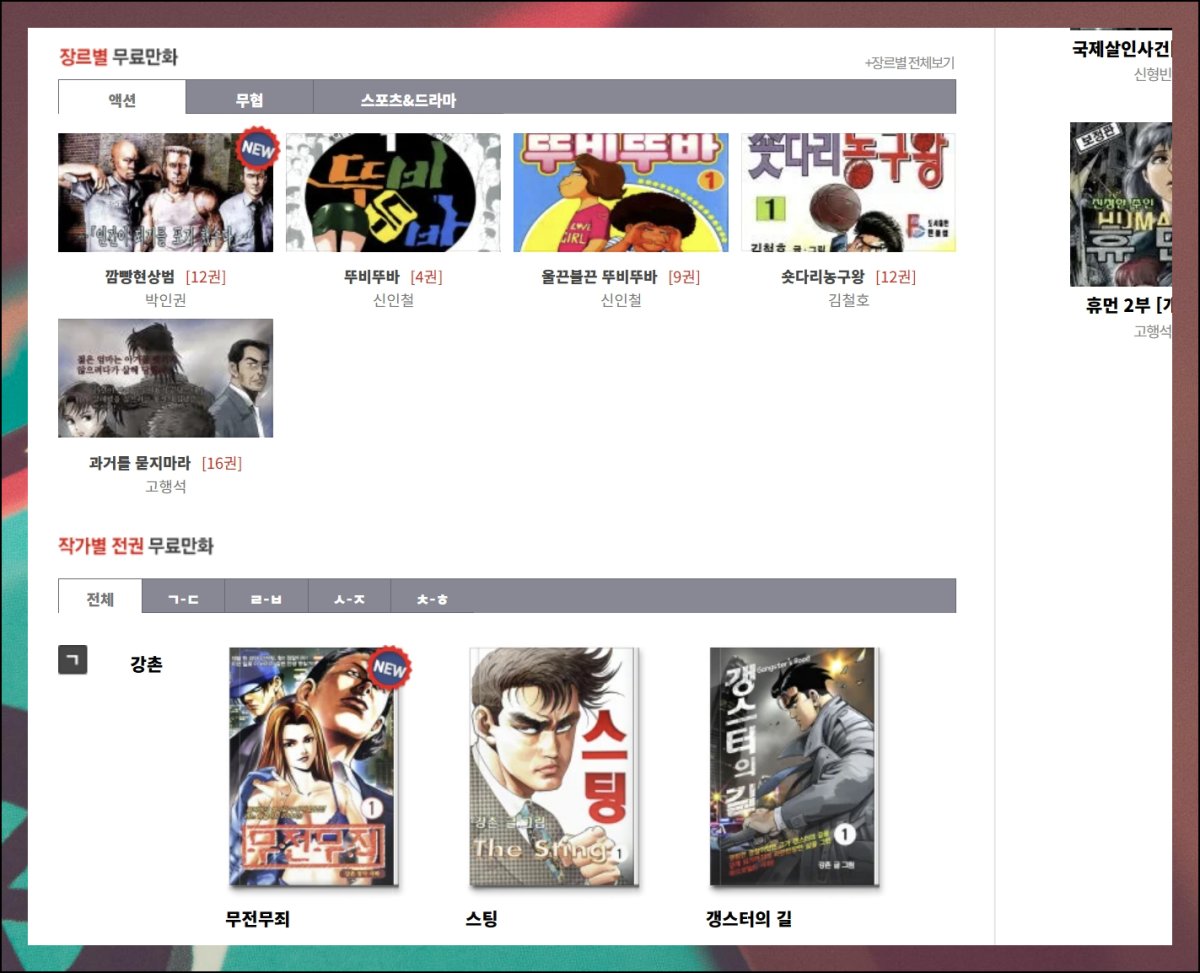Click author 신인철 under 올끈불끈 뚜비뚜바
Image resolution: width=1200 pixels, height=973 pixels.
coord(621,300)
